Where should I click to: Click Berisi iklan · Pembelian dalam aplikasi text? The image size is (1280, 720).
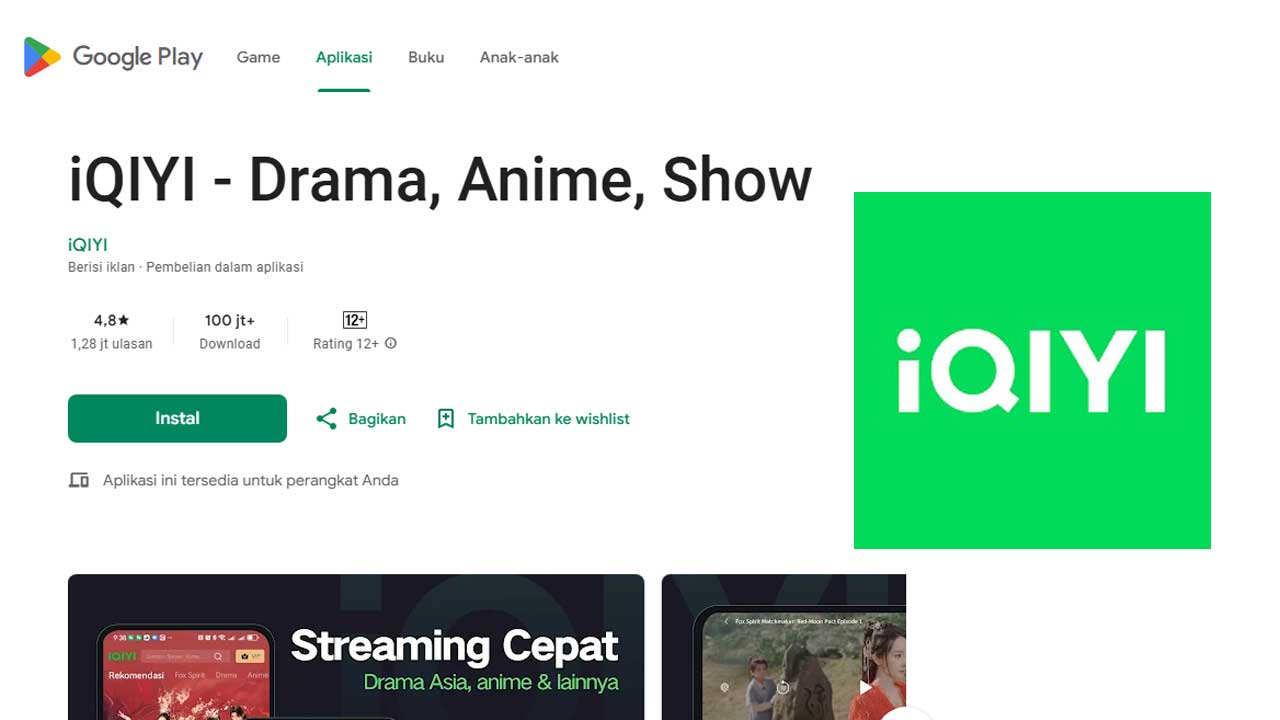186,267
